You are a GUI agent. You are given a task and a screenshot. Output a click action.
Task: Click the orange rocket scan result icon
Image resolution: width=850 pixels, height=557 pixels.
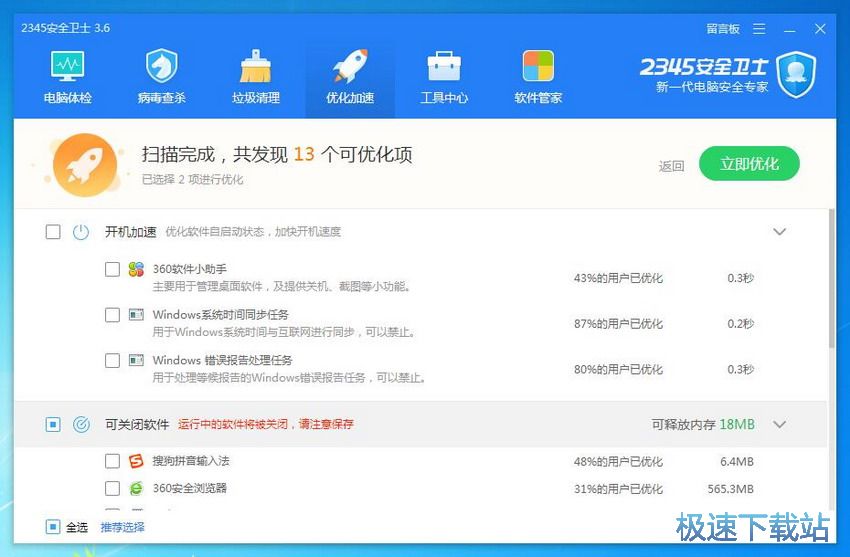(85, 165)
